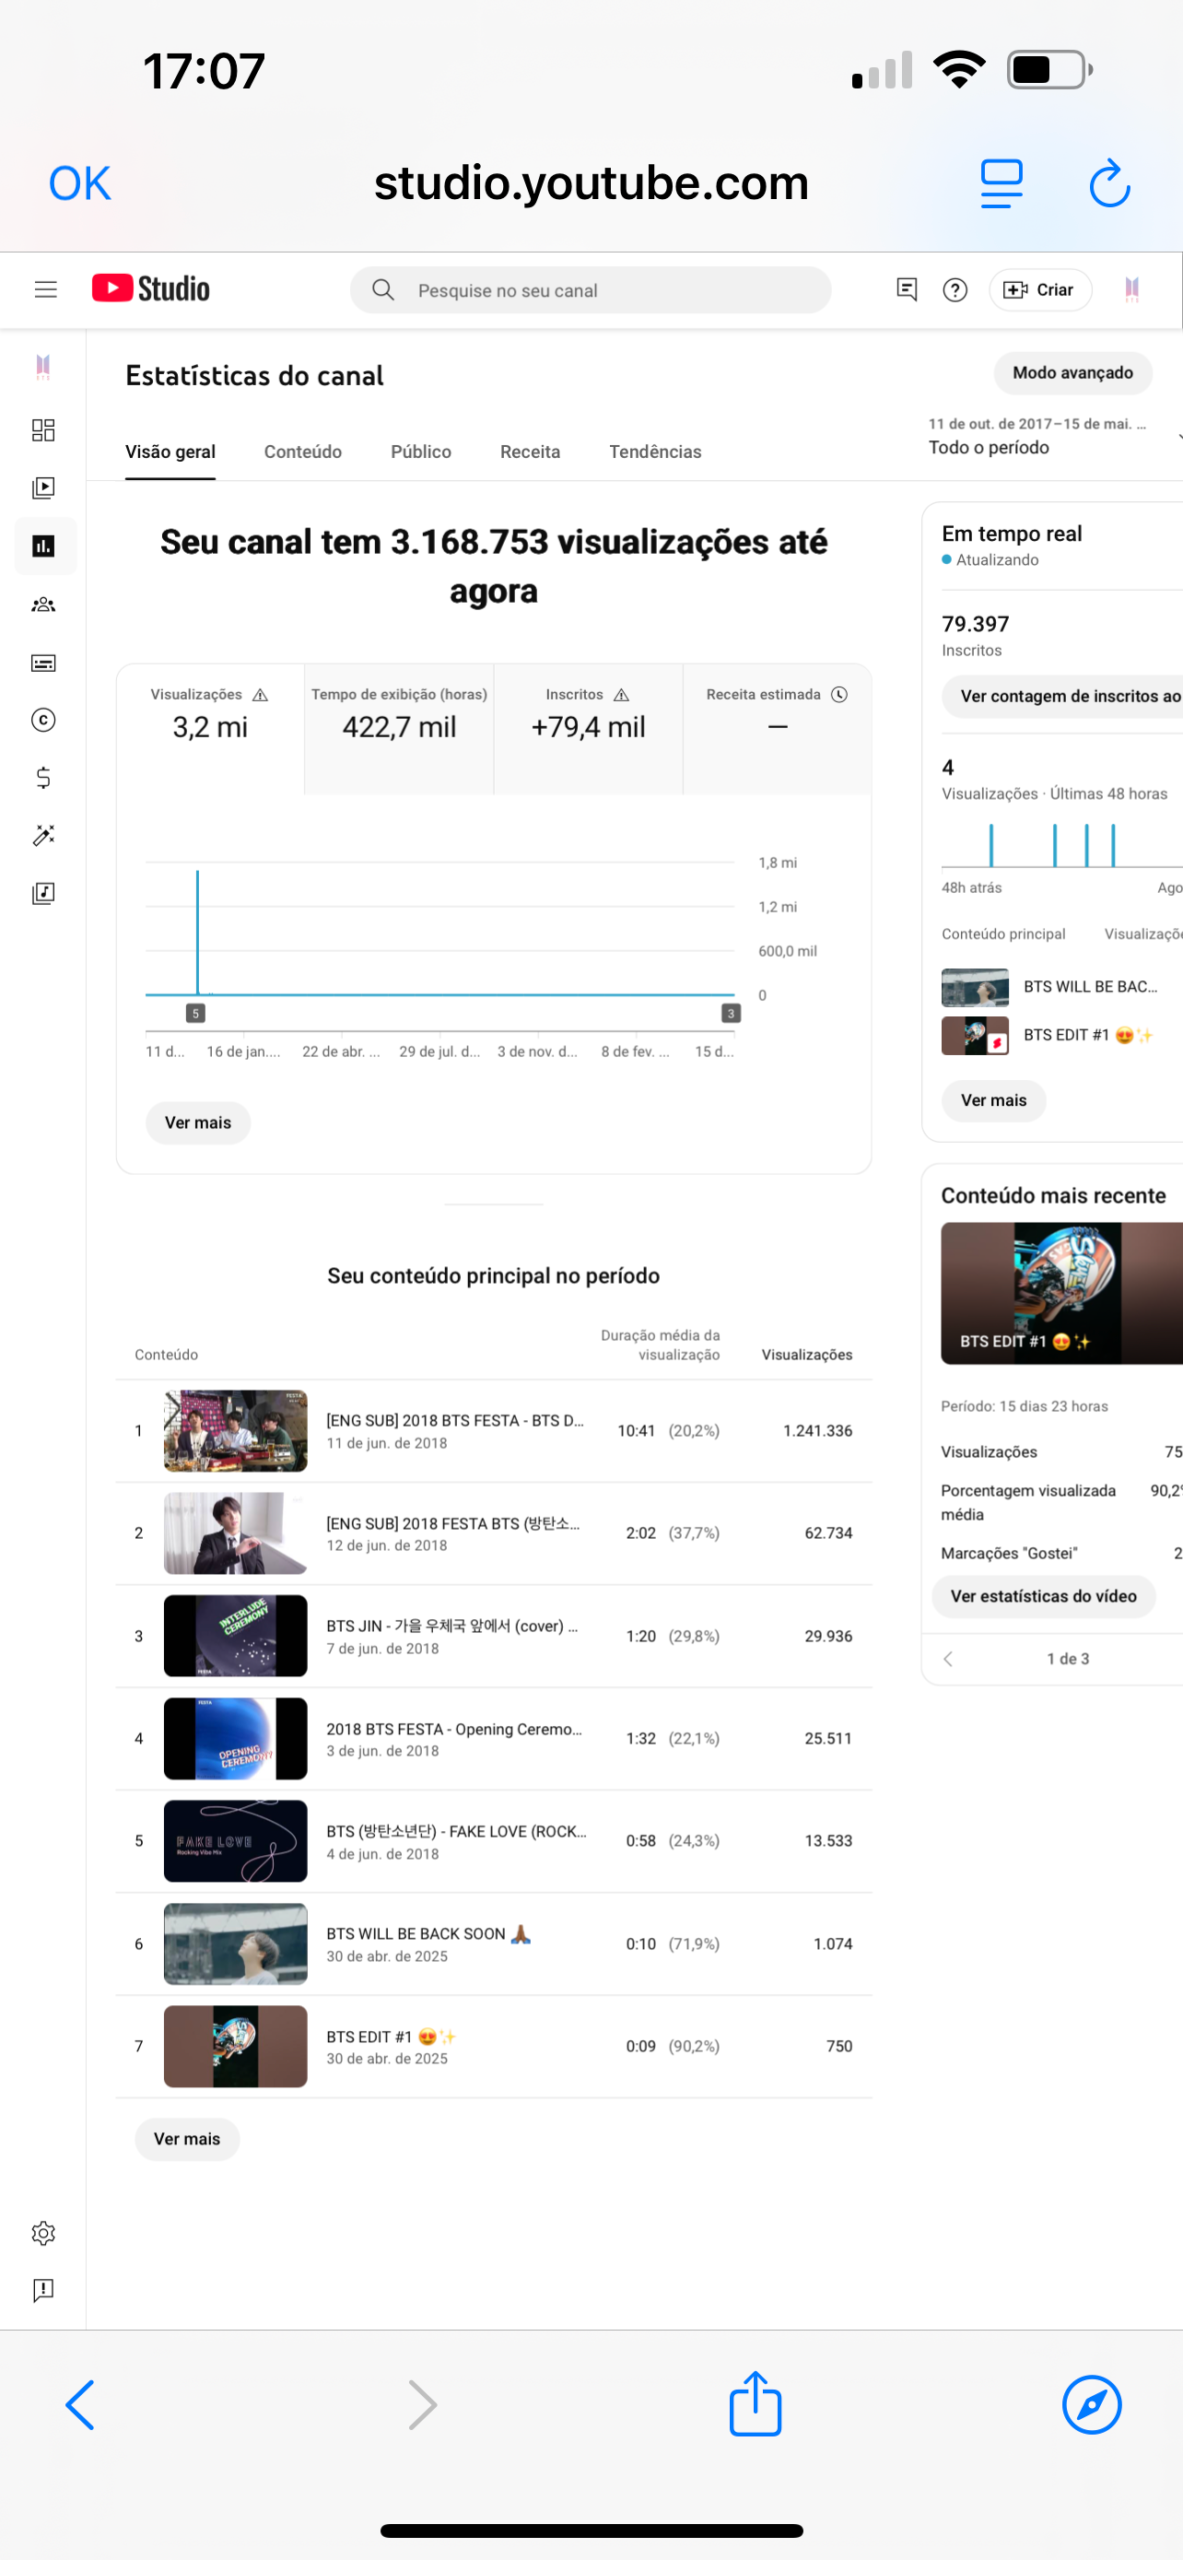Screen dimensions: 1183x2560
Task: Click the studio.youtube.com address text
Action: click(x=591, y=183)
